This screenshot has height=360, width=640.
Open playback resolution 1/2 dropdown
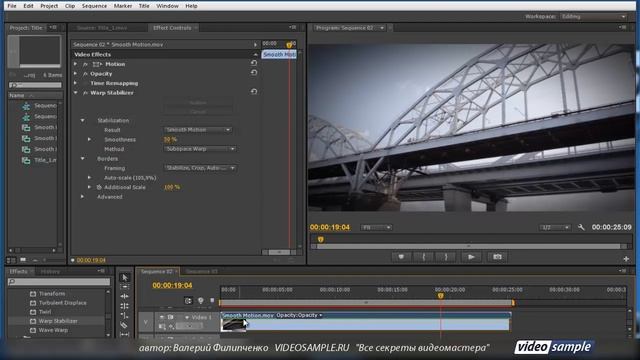pos(555,227)
